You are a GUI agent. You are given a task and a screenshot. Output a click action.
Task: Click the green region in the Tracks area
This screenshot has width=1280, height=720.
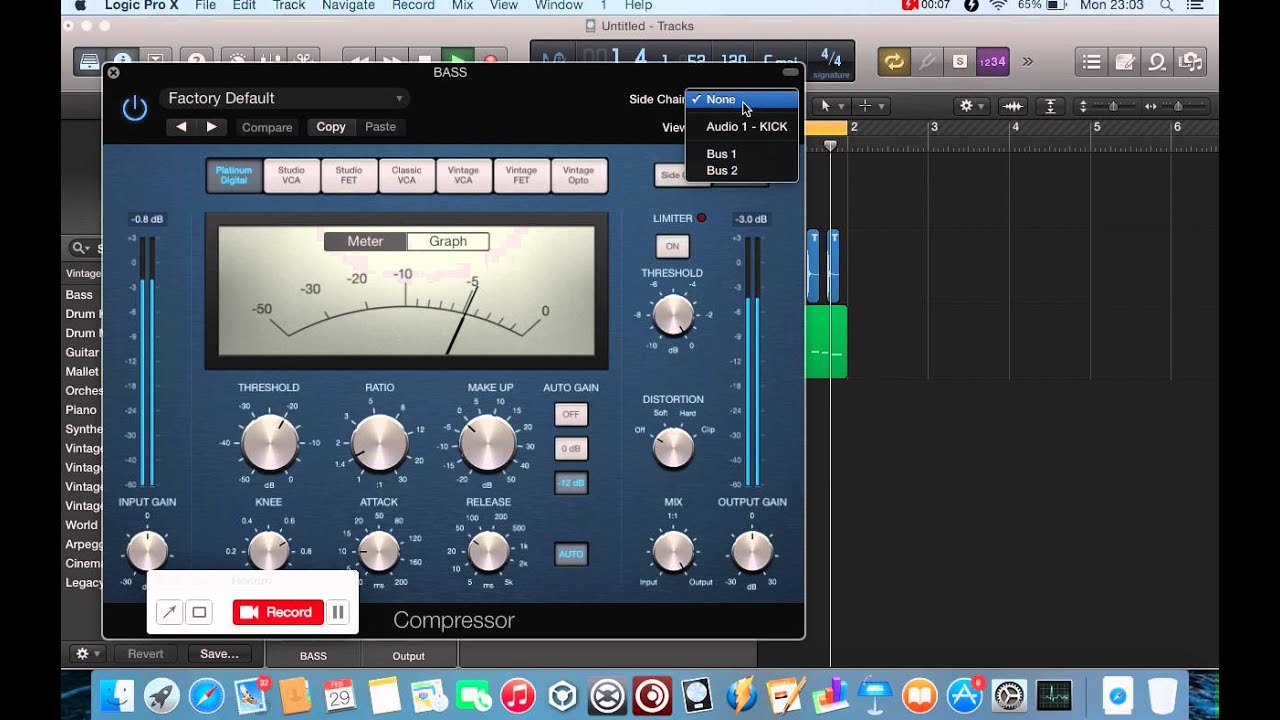pyautogui.click(x=826, y=342)
